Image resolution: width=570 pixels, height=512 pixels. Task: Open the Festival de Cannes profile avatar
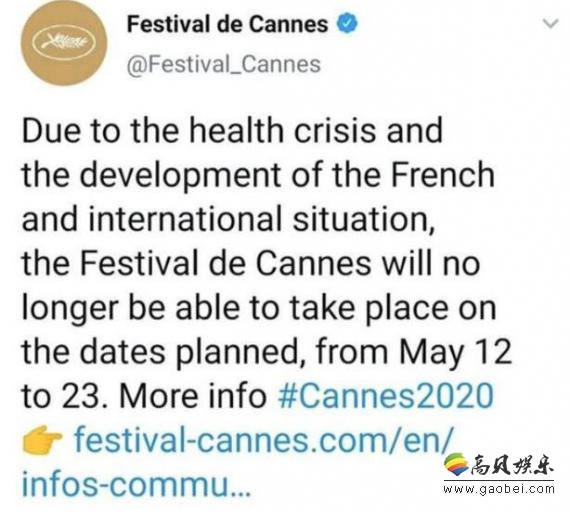tap(64, 43)
